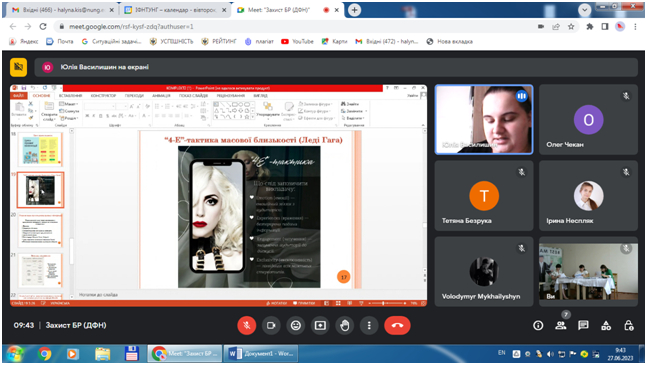
Task: Select Олег Чекан's participant tile
Action: (x=588, y=120)
